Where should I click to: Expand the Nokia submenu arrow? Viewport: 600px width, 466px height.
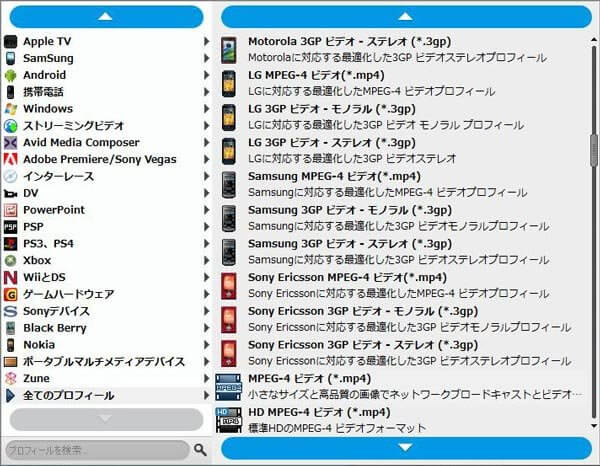206,345
